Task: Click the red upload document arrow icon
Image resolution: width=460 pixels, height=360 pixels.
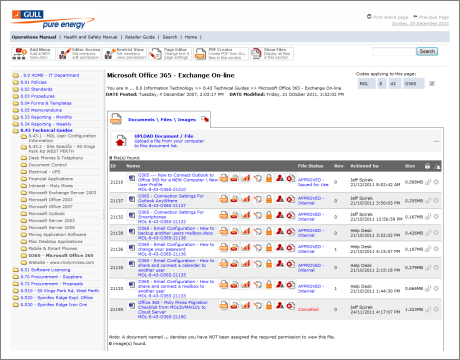Action: tap(120, 141)
